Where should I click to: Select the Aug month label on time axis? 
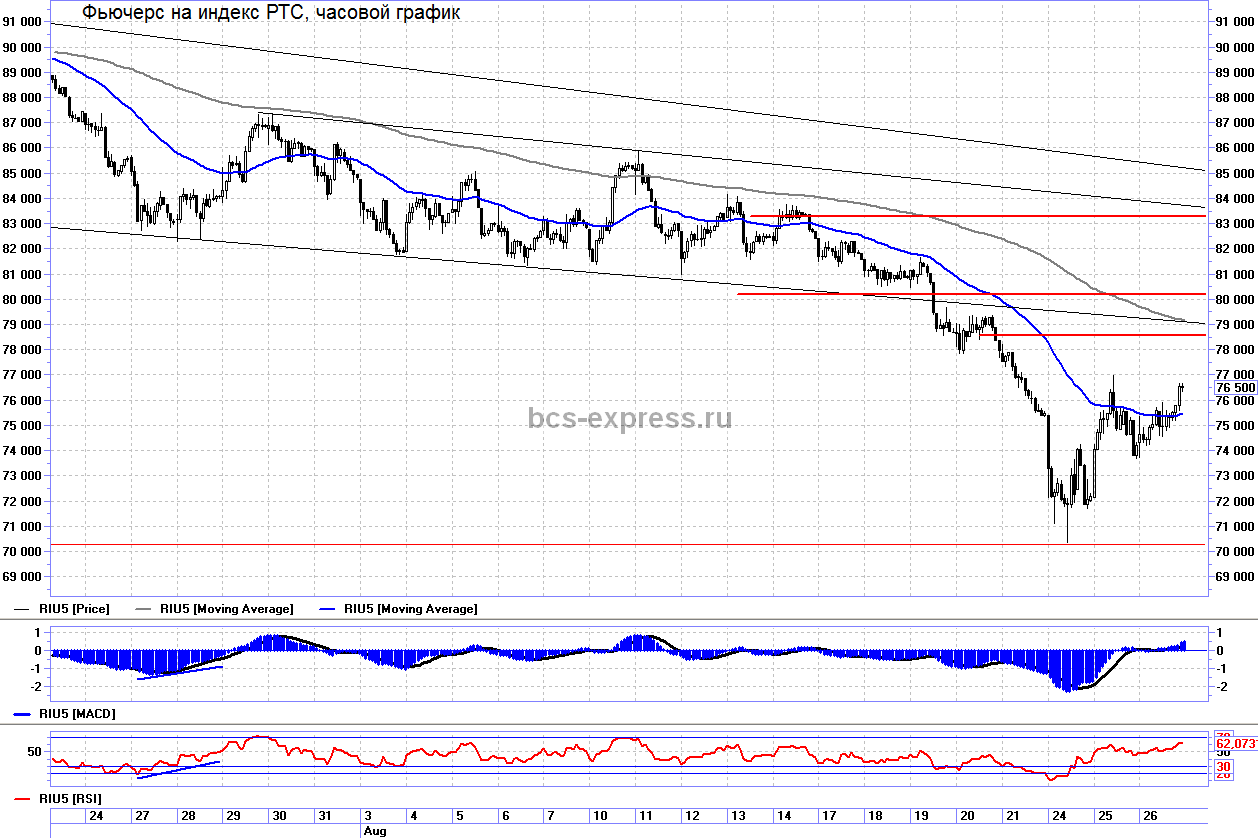(374, 830)
